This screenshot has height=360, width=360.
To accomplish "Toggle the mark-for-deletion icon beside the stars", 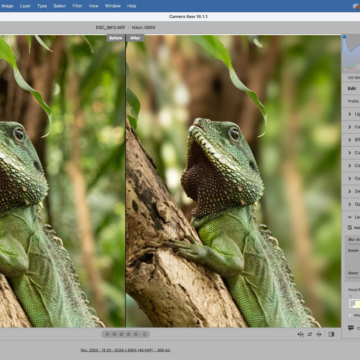I will (x=145, y=334).
